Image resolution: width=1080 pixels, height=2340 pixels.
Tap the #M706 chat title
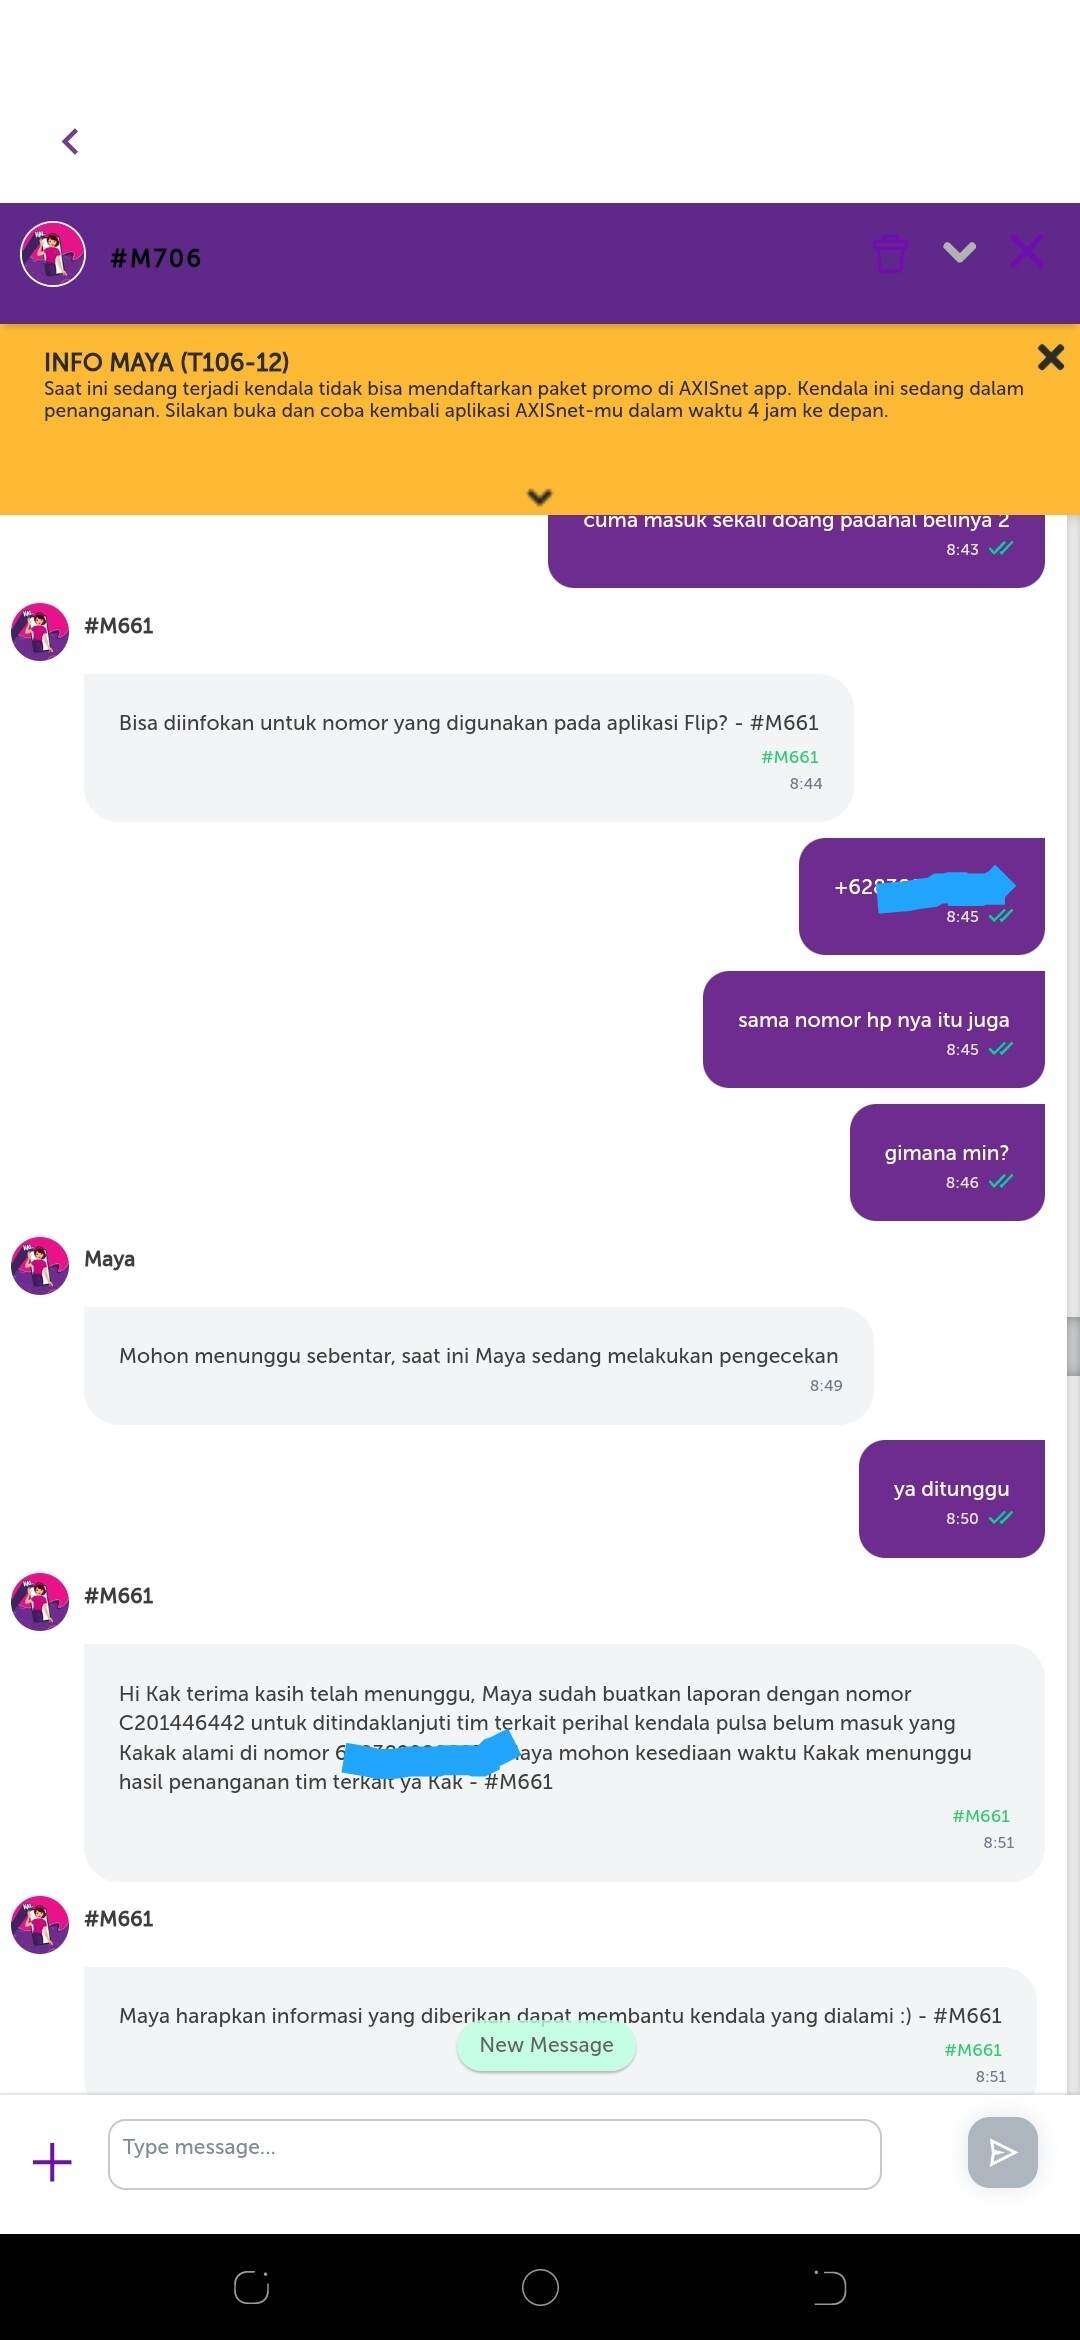[x=156, y=258]
